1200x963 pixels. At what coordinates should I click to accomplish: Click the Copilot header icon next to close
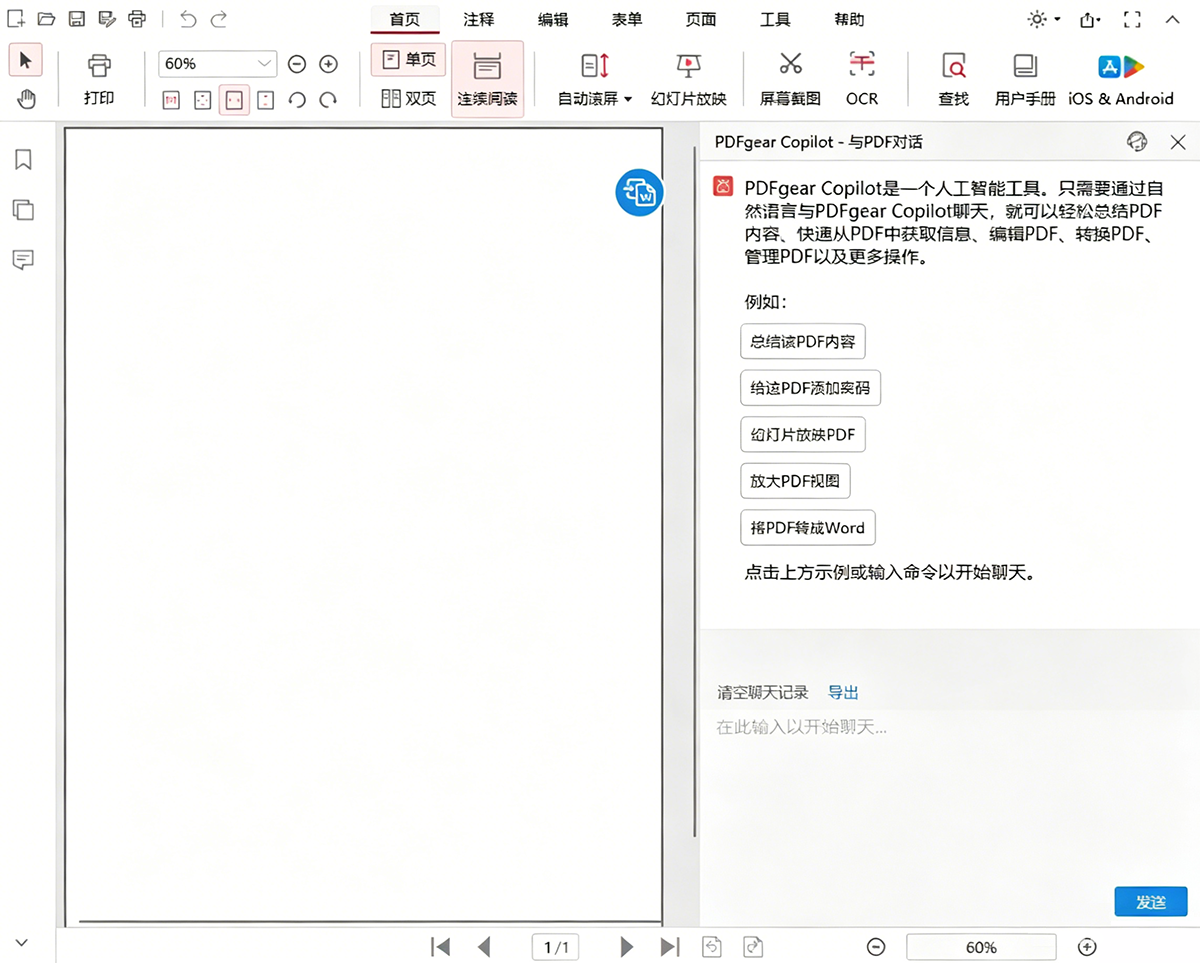point(1137,142)
